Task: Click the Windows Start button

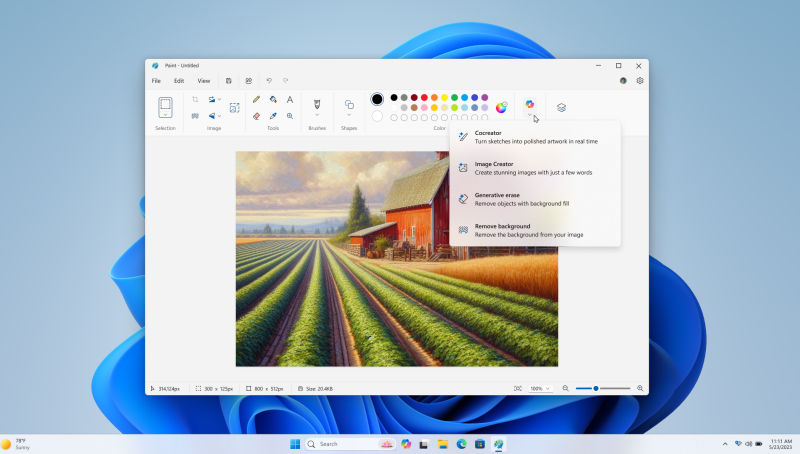Action: pos(295,443)
